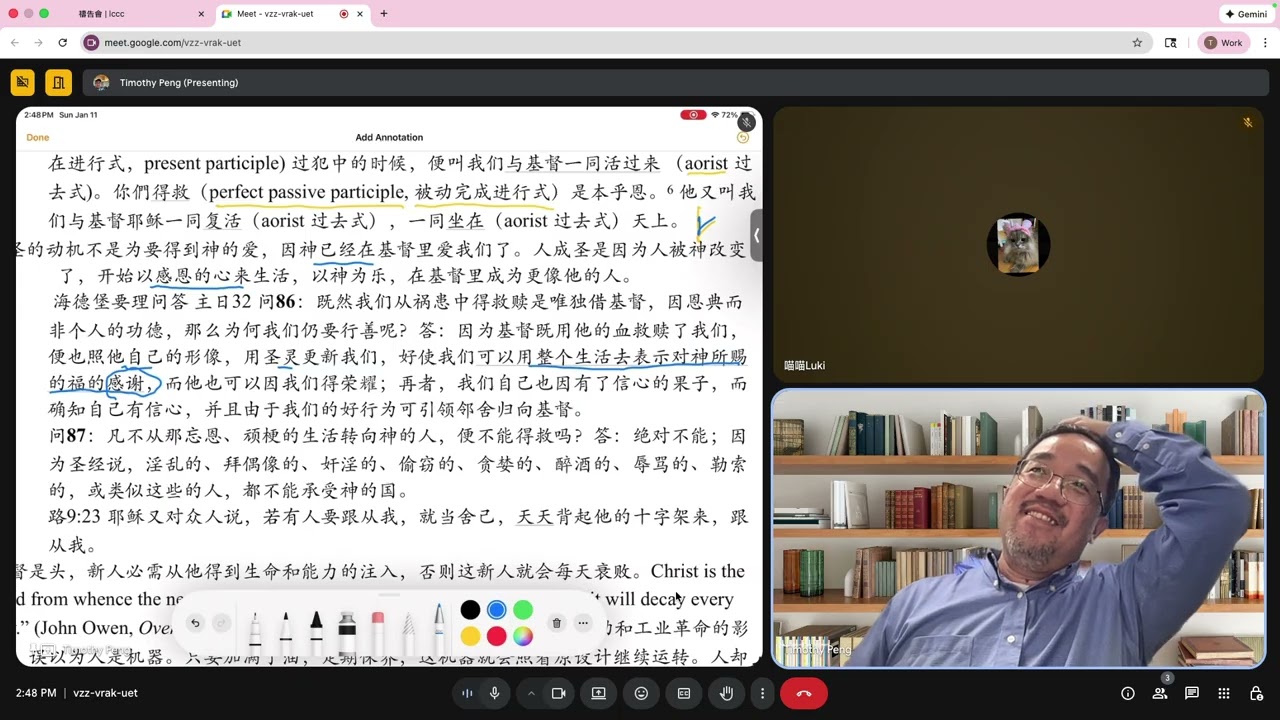Open the Gemini button in Chrome

pyautogui.click(x=1246, y=14)
